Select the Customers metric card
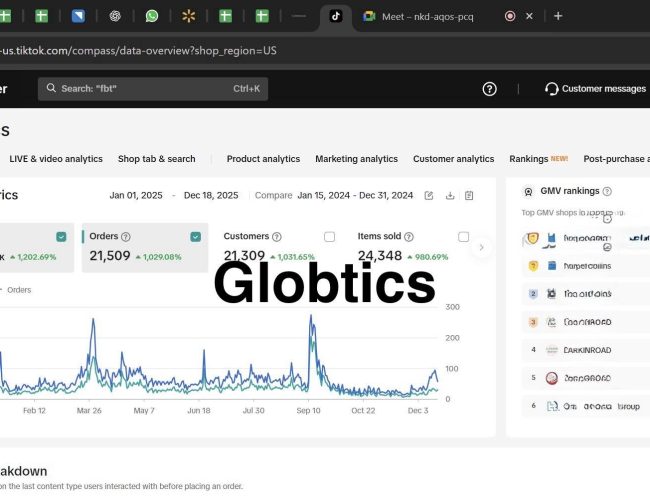The width and height of the screenshot is (650, 500). (279, 248)
